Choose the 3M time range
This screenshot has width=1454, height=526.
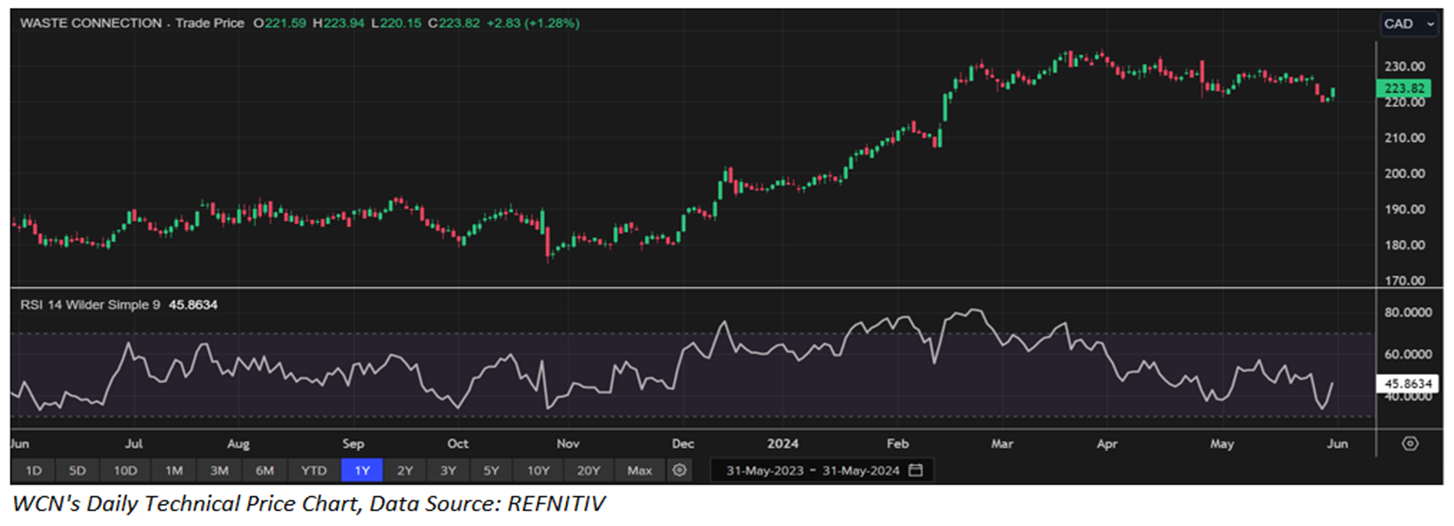point(220,470)
